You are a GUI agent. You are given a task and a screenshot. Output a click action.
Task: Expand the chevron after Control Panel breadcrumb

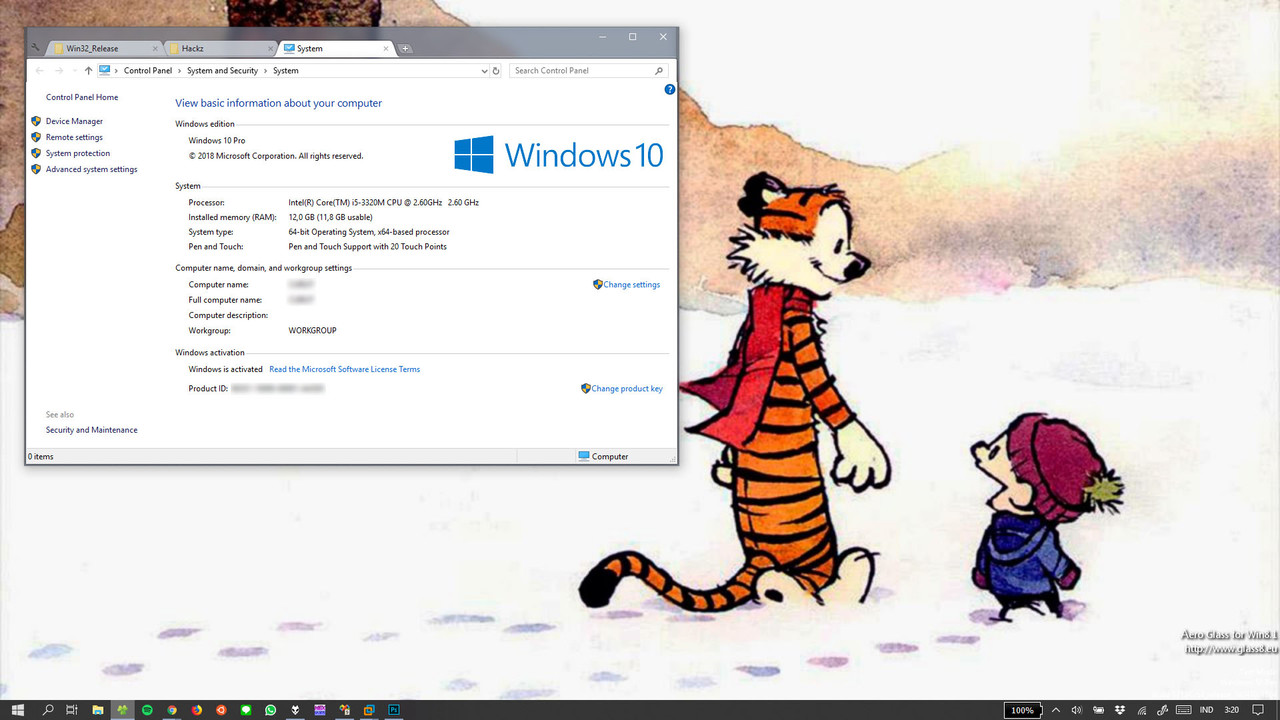tap(180, 71)
